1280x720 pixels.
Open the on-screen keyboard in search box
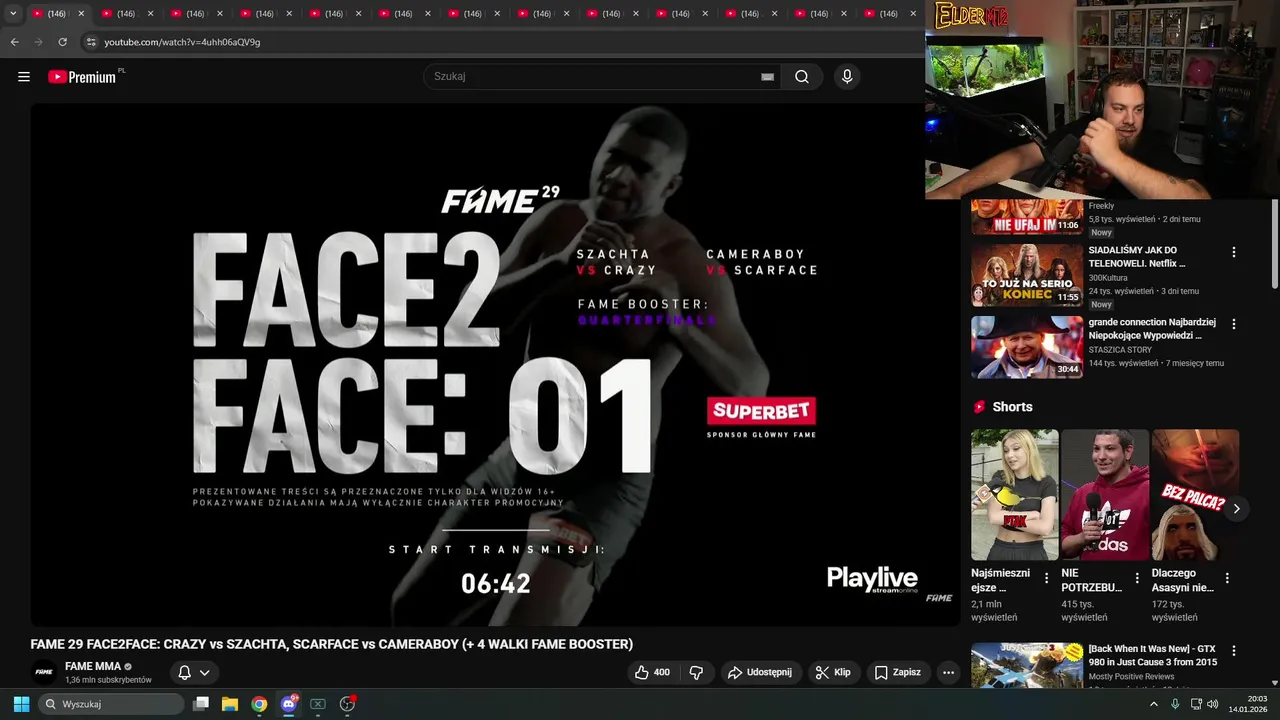(x=767, y=77)
